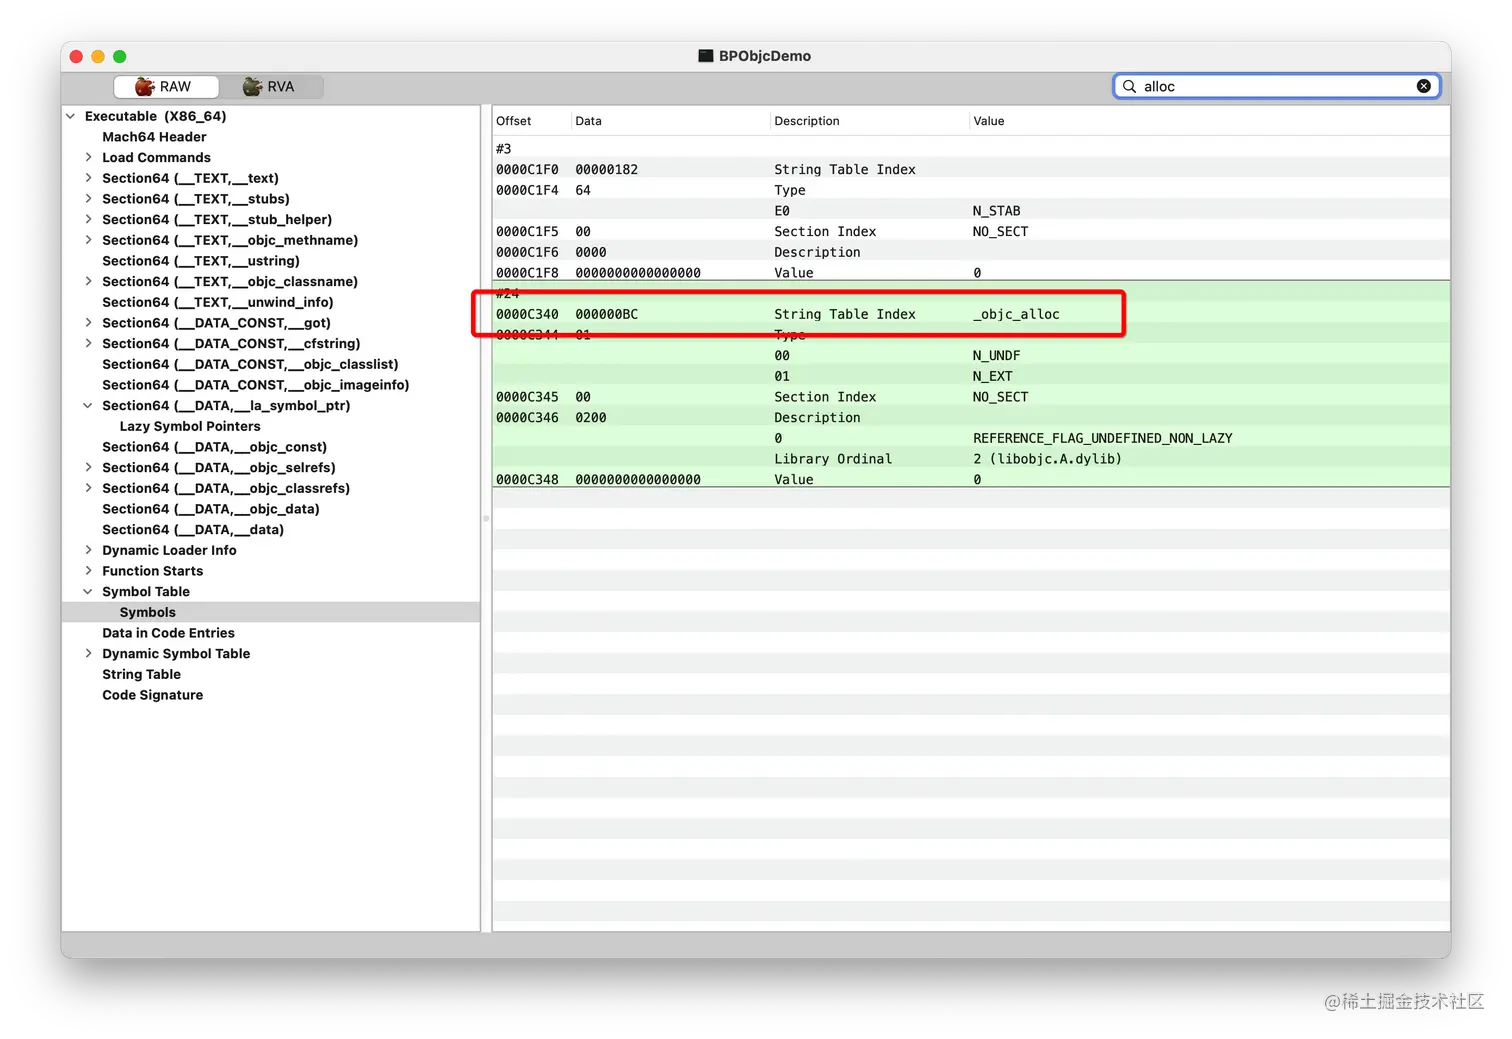Screen dimensions: 1512x1039
Task: Select the N_EXT value
Action: (992, 376)
